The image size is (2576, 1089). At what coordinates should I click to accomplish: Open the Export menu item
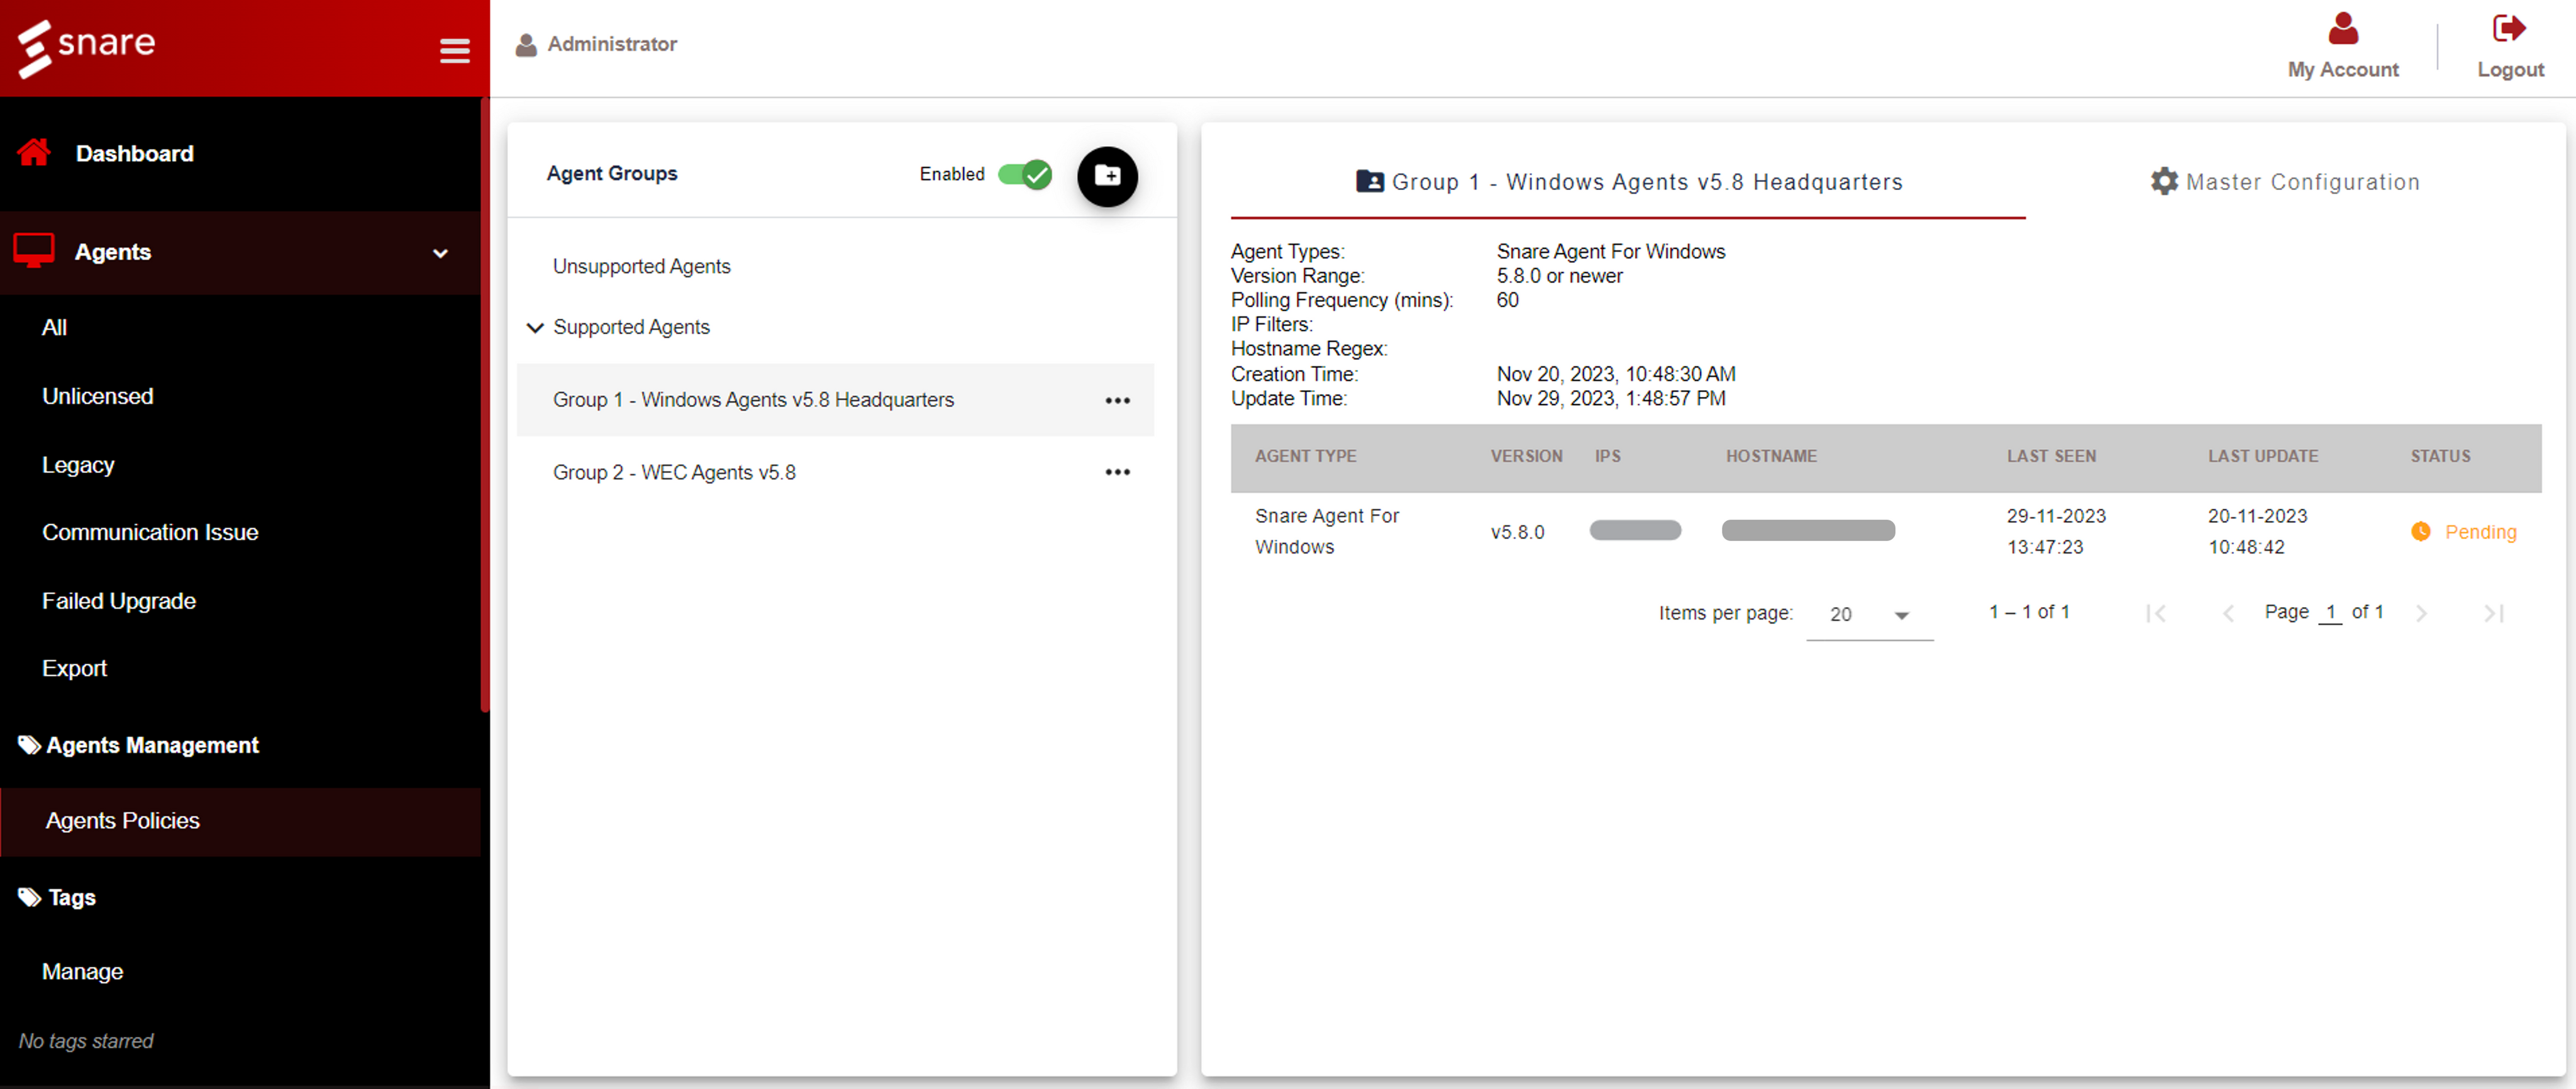74,668
